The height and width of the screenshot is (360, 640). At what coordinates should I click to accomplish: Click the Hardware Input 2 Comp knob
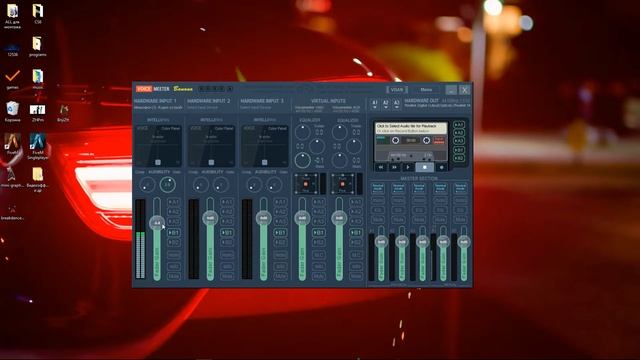point(200,185)
